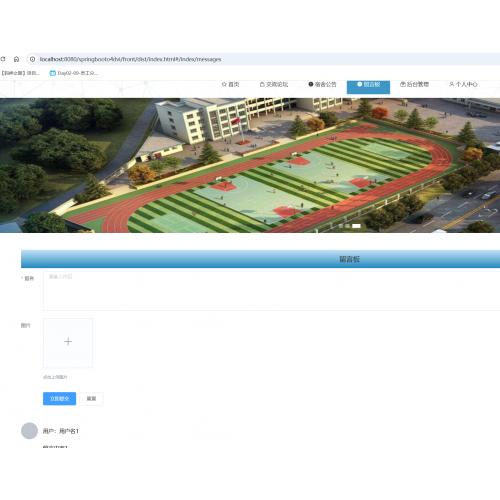Viewport: 500px width, 500px height.
Task: Click the white reset button
Action: (x=91, y=399)
